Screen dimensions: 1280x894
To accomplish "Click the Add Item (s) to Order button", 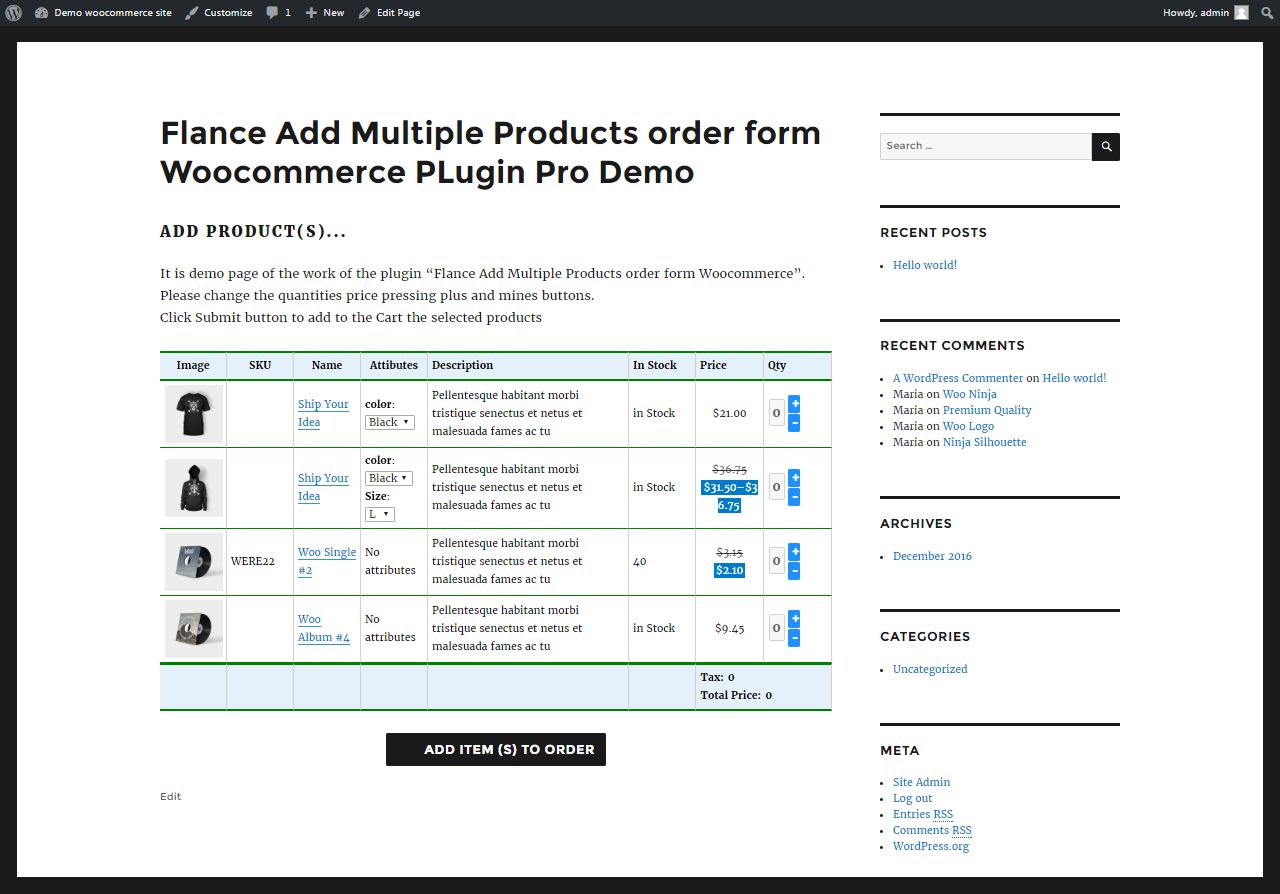I will pos(496,749).
